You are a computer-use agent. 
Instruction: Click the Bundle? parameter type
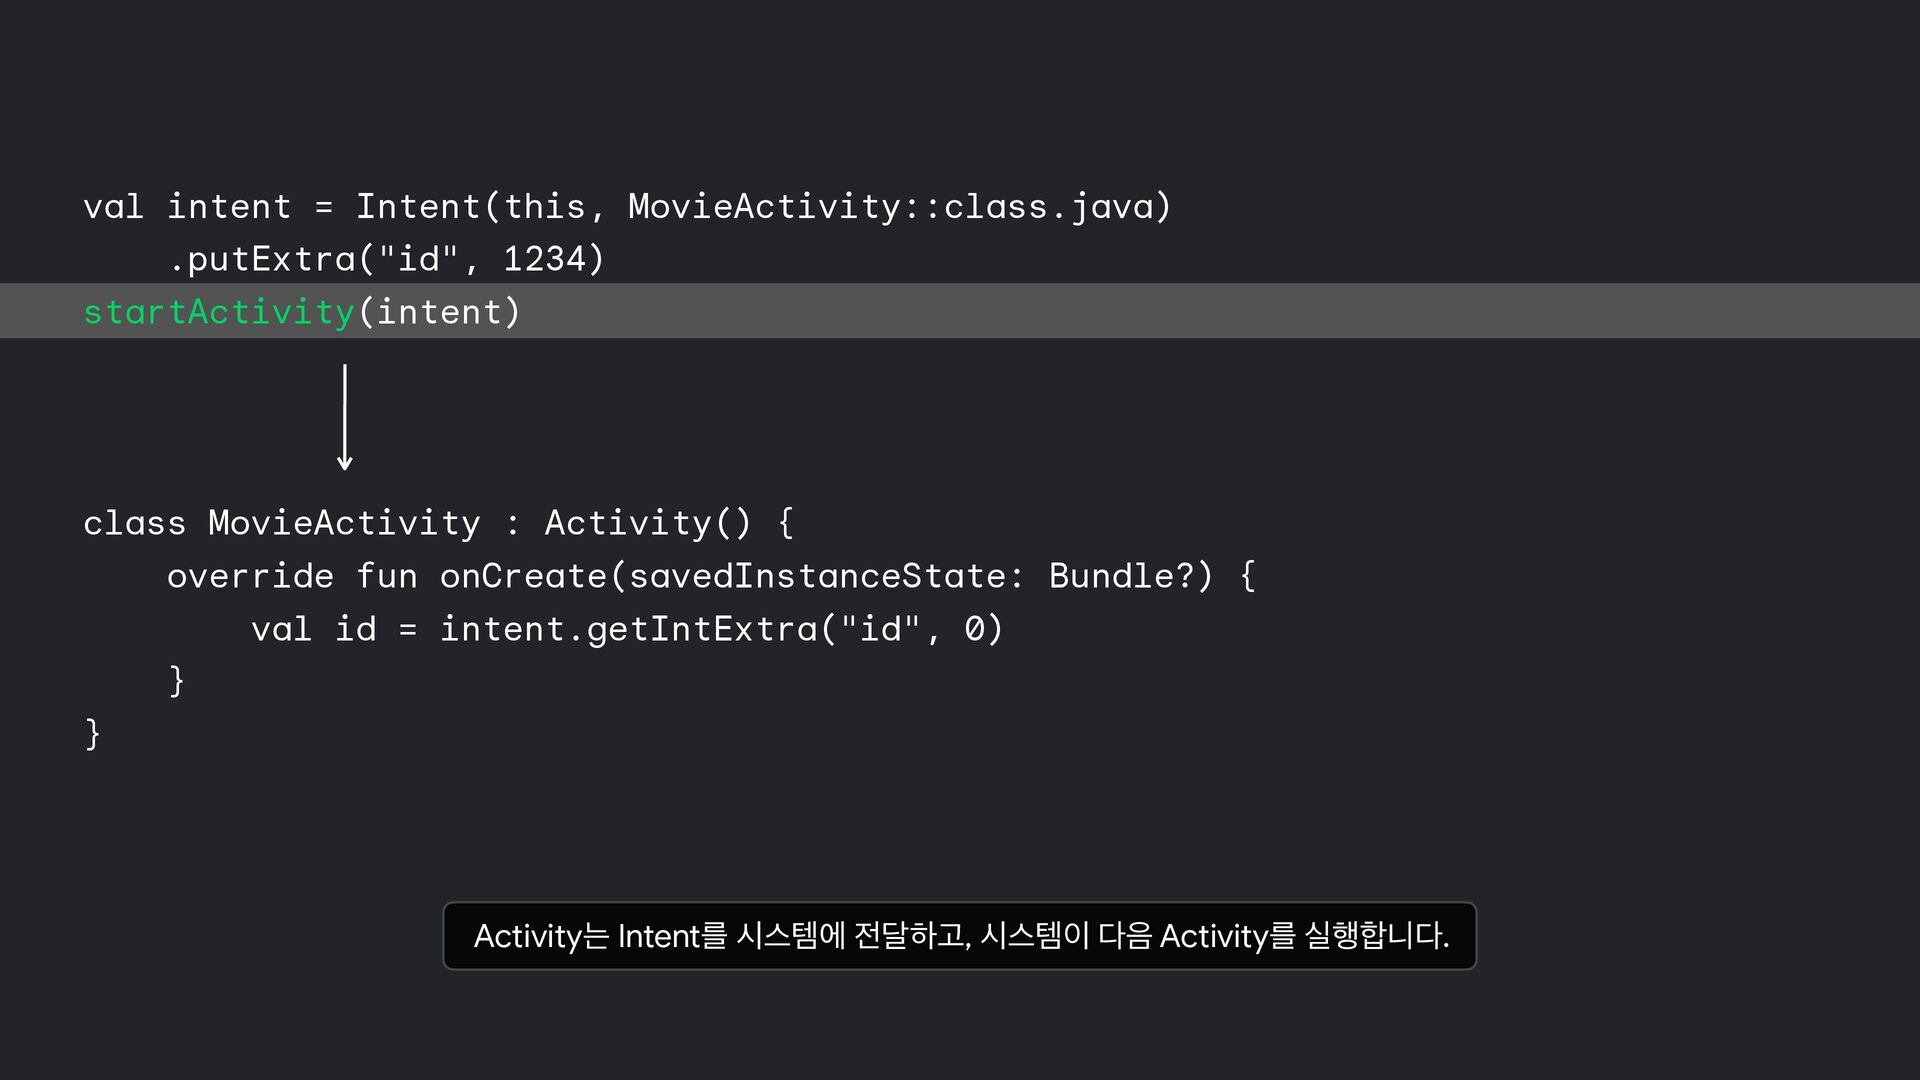1122,576
